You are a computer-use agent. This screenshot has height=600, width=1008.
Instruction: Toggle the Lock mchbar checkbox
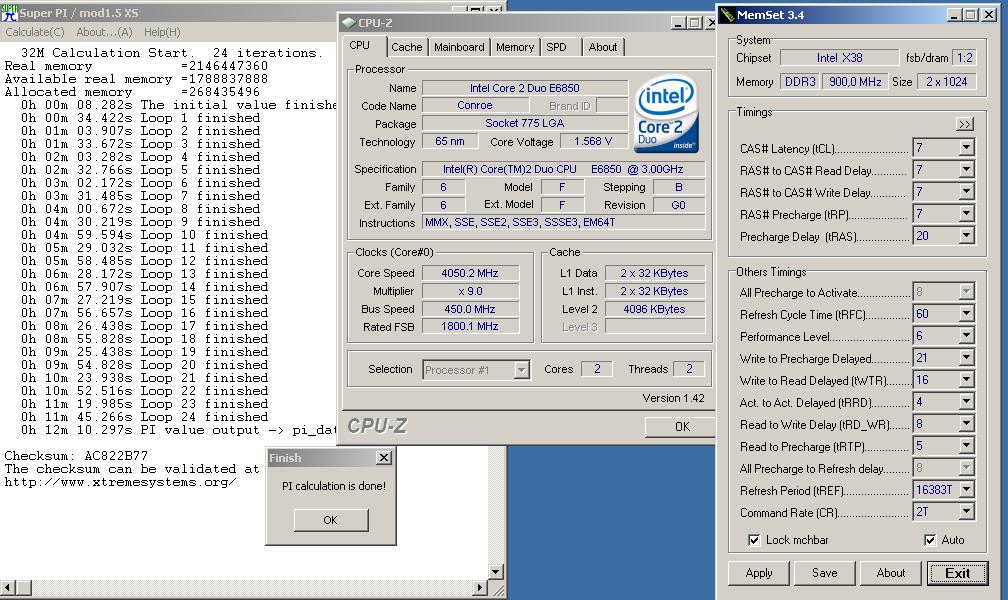pos(754,540)
